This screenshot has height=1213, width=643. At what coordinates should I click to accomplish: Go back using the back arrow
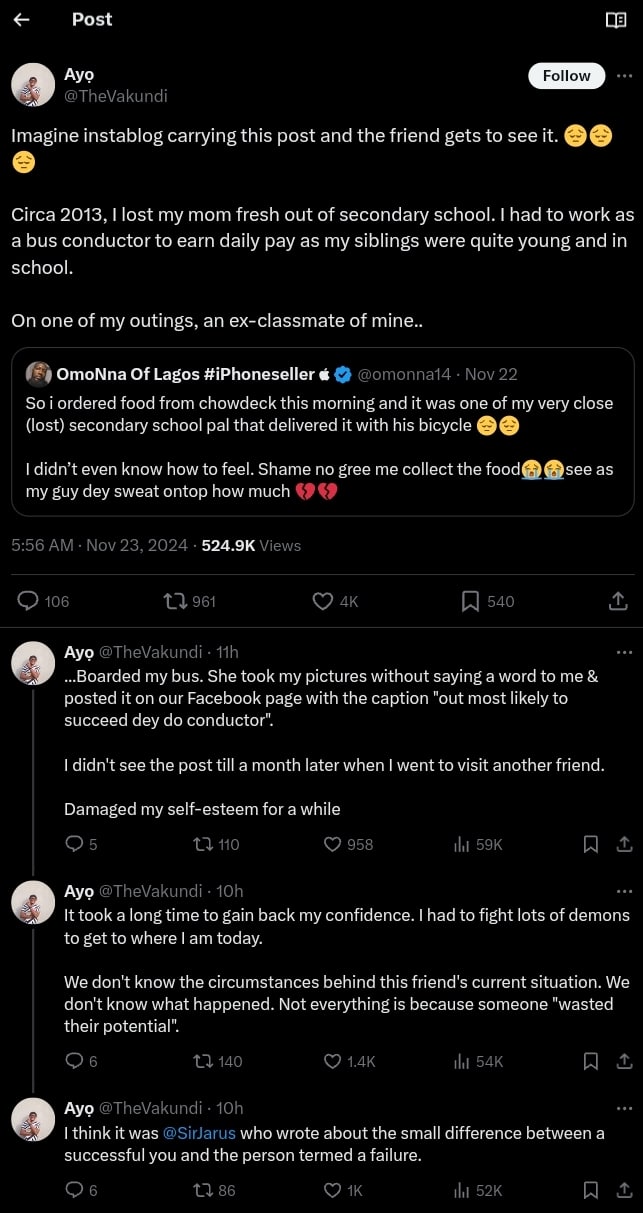coord(21,20)
